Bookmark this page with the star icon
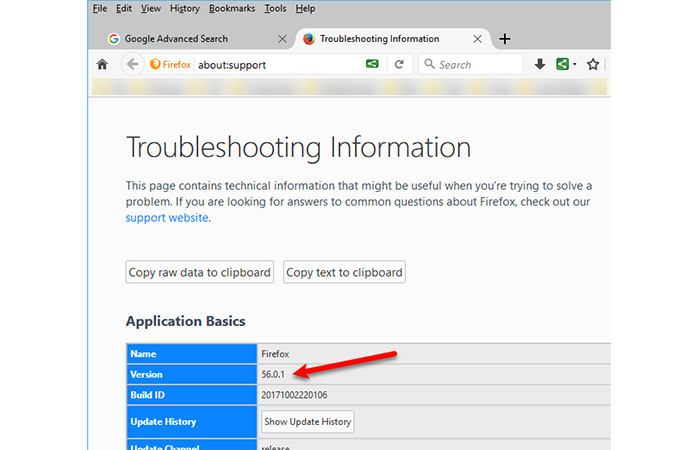 pyautogui.click(x=593, y=64)
